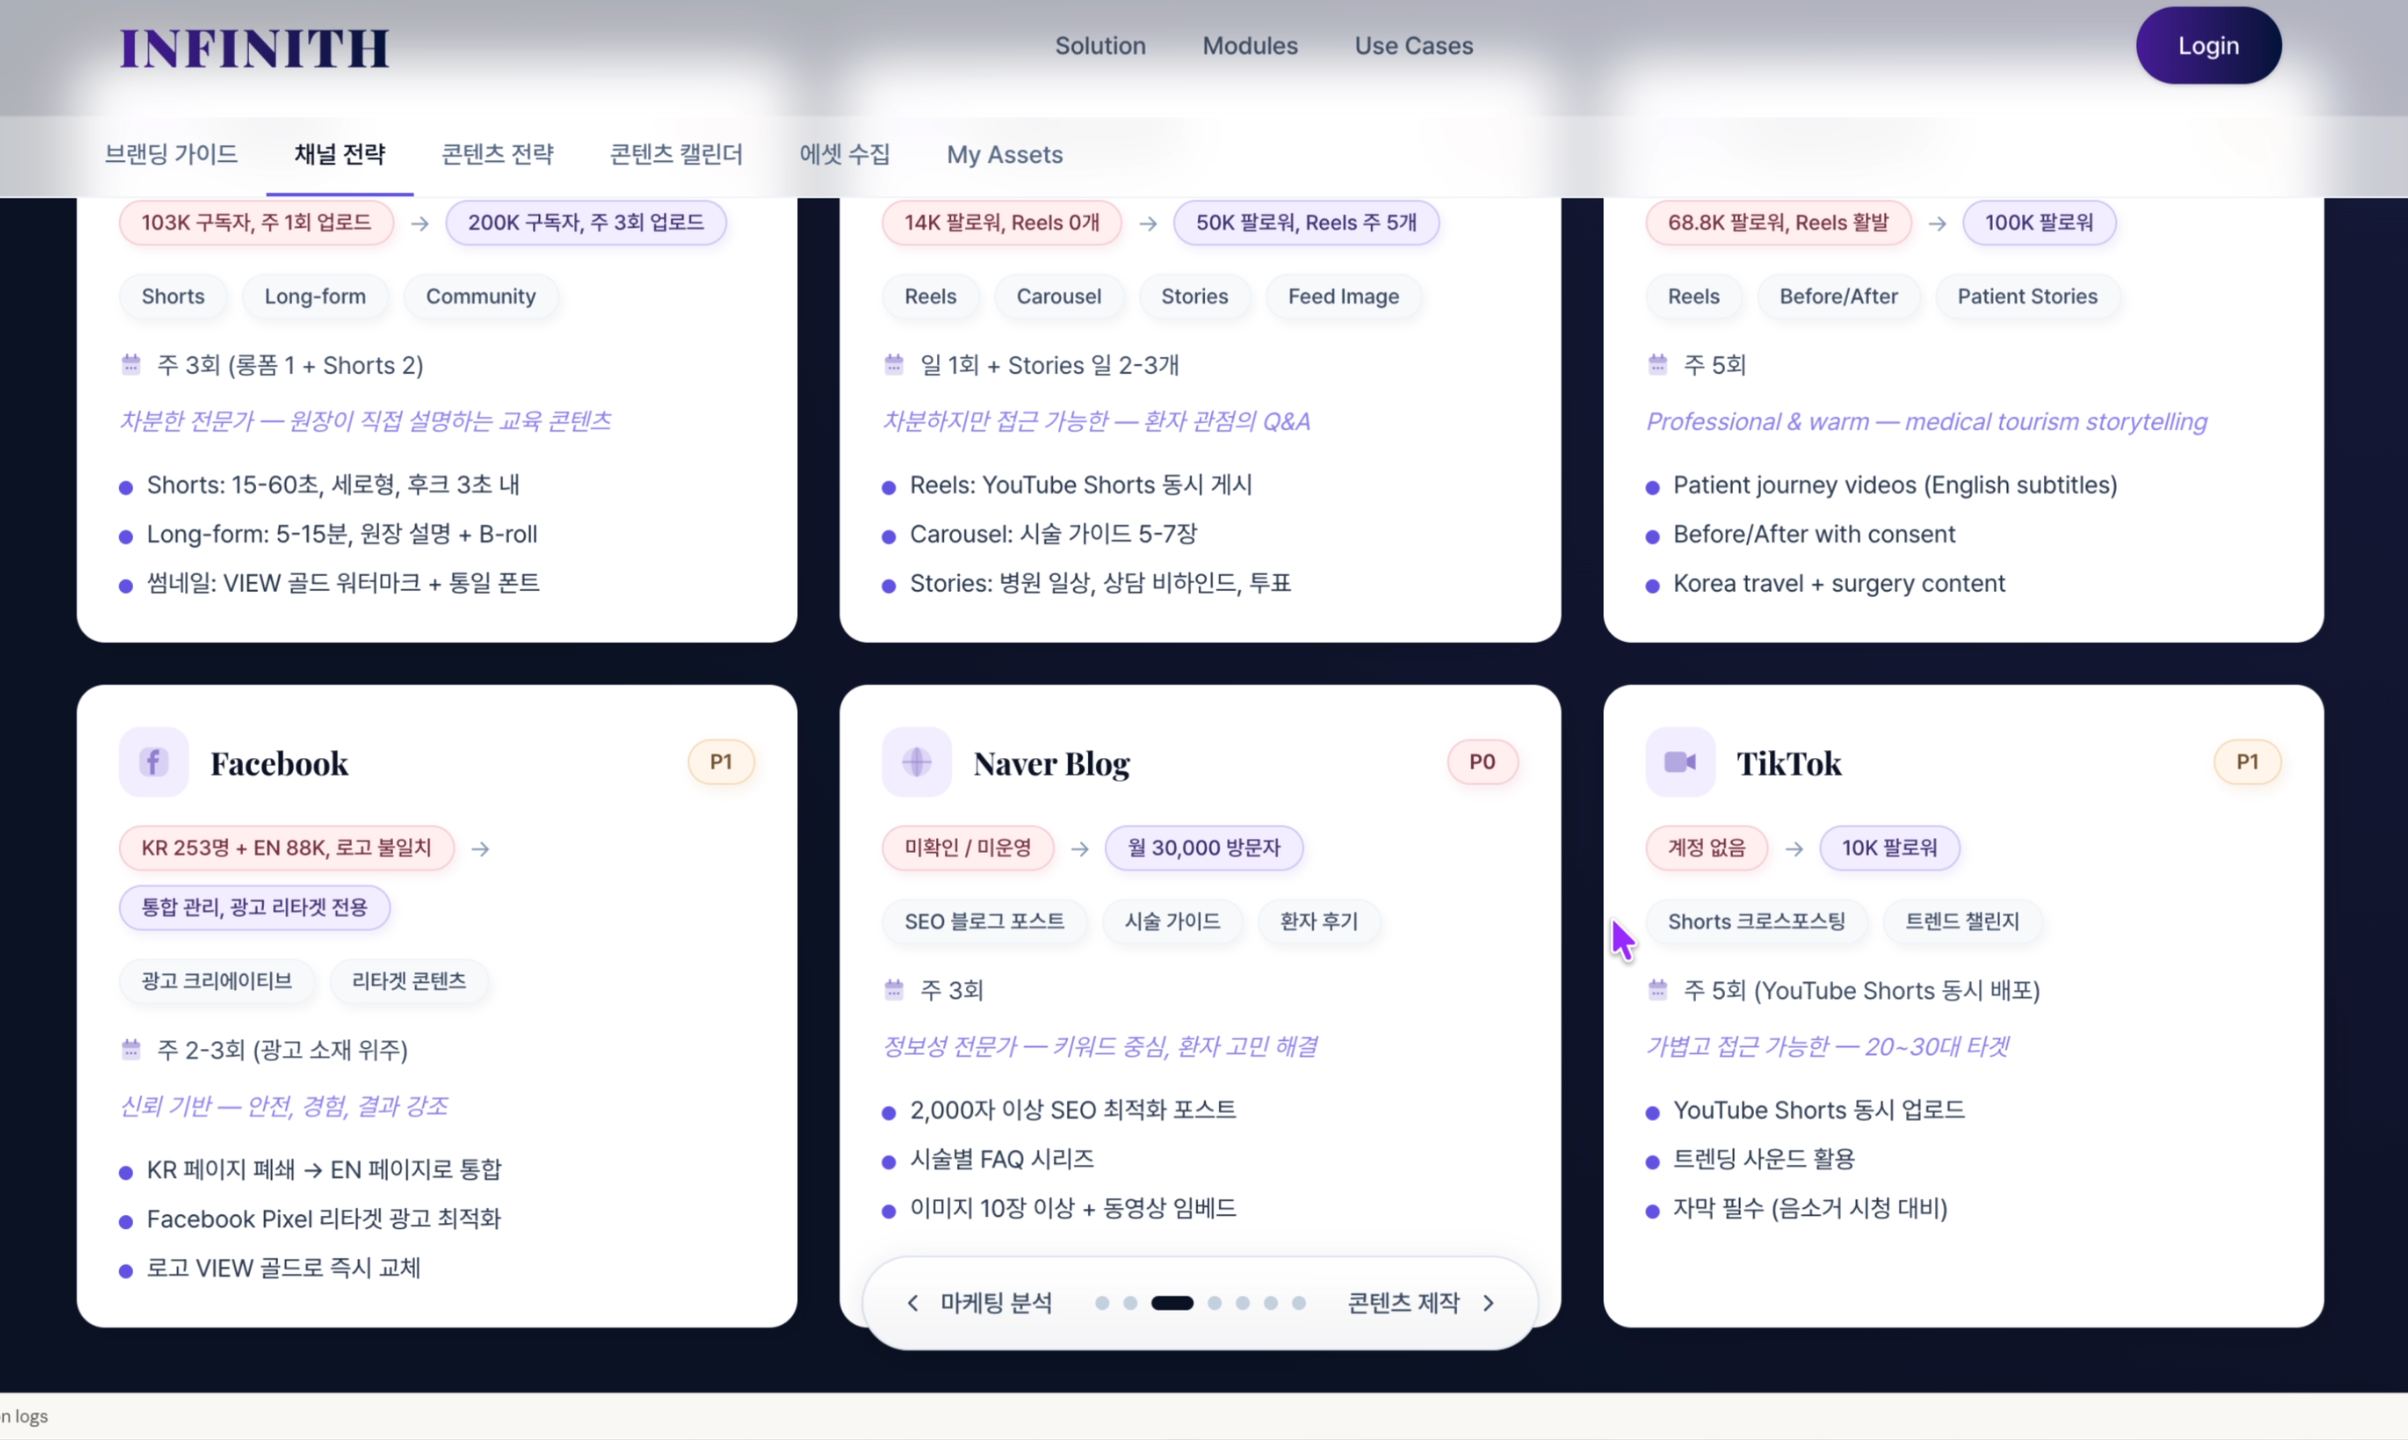
Task: Select the SEO 블로그 포스트 tag chip
Action: (x=983, y=921)
